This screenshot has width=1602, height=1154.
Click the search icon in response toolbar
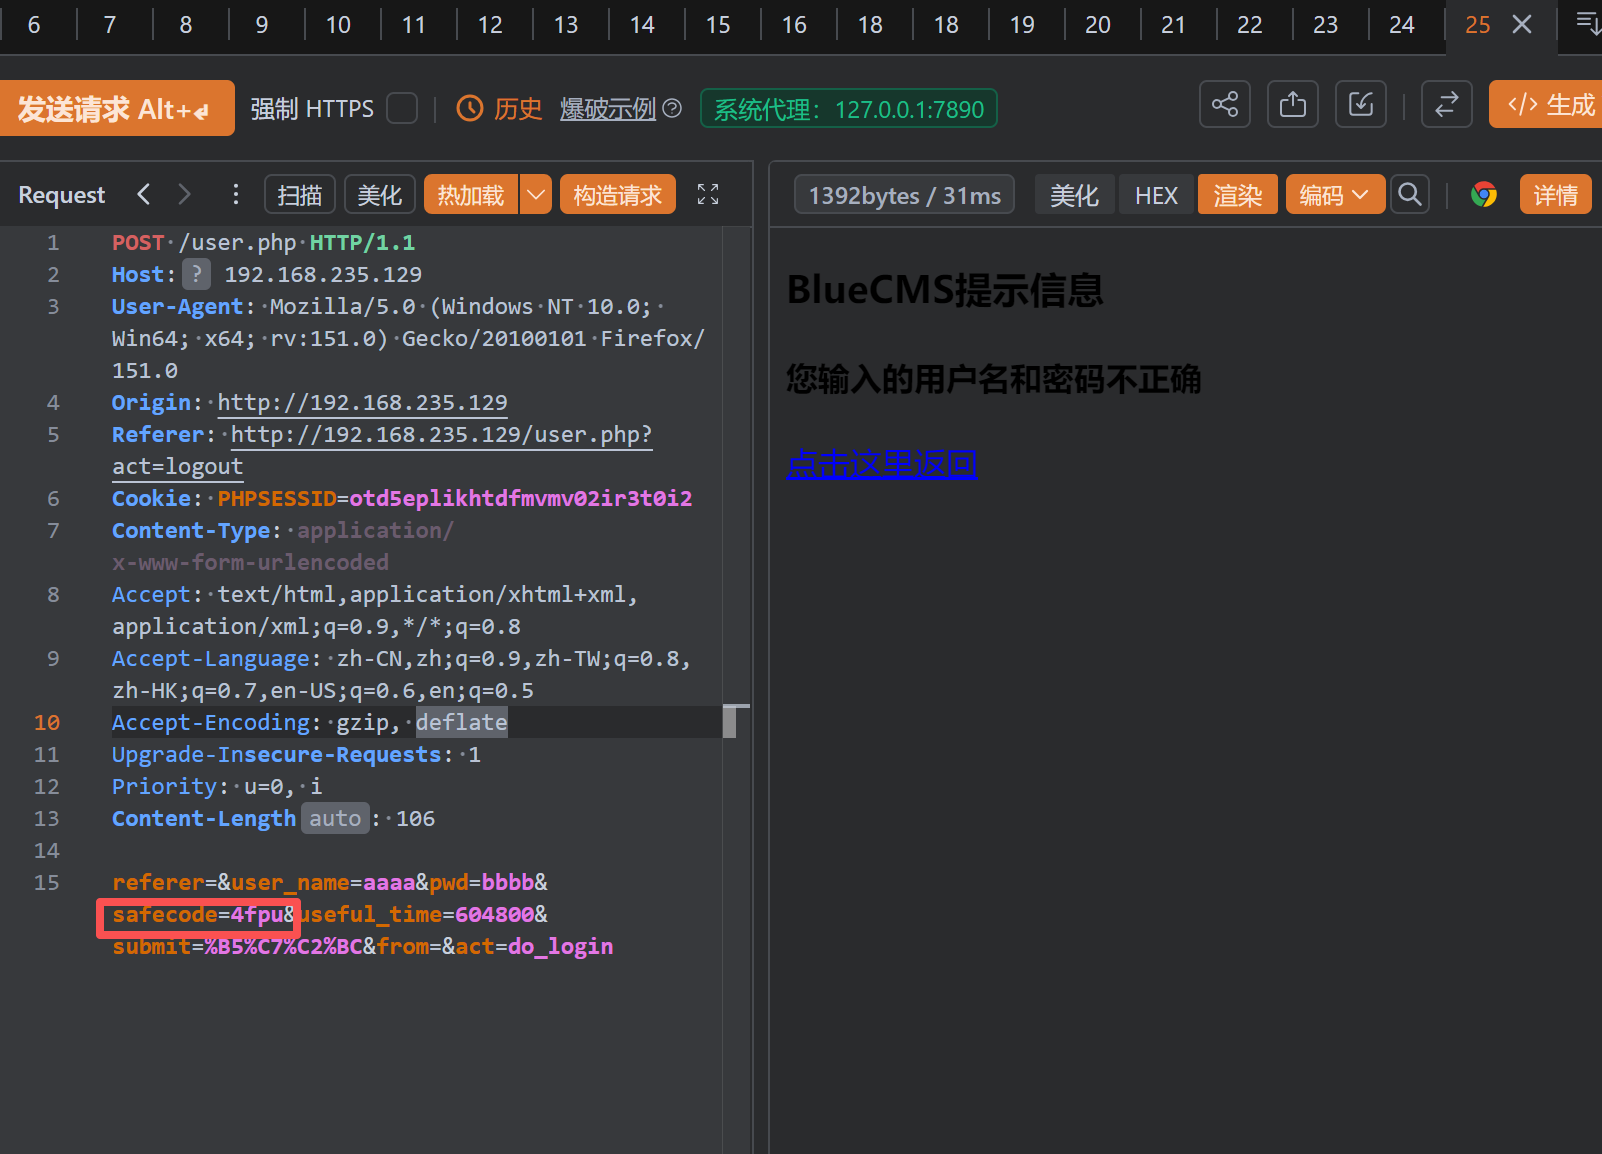1410,194
